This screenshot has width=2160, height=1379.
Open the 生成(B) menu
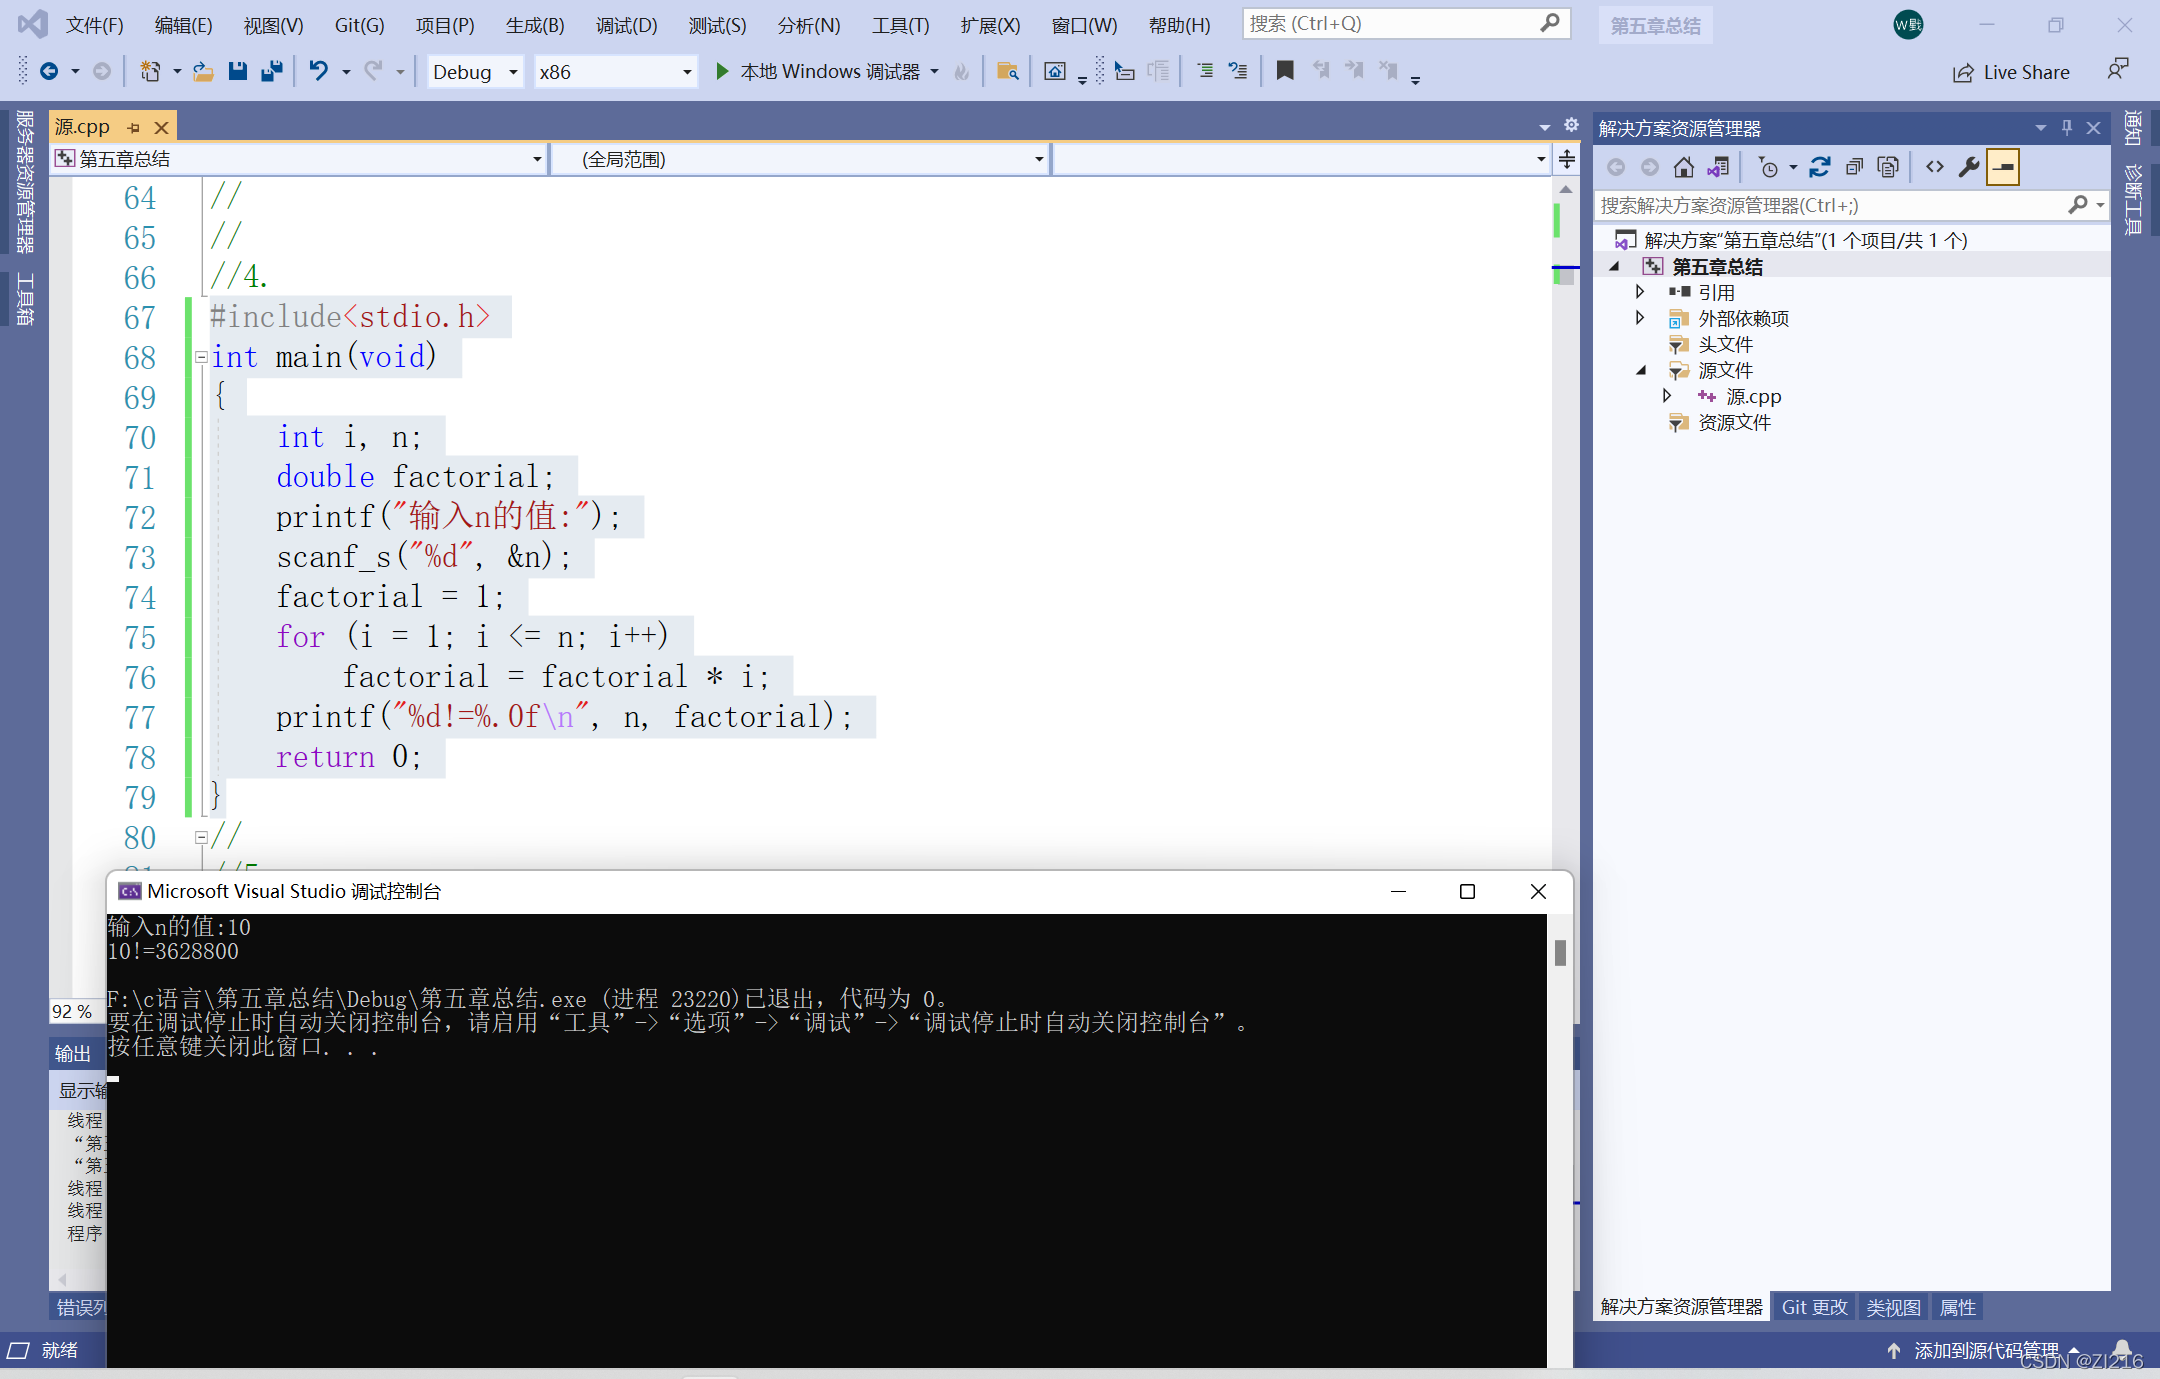(535, 25)
